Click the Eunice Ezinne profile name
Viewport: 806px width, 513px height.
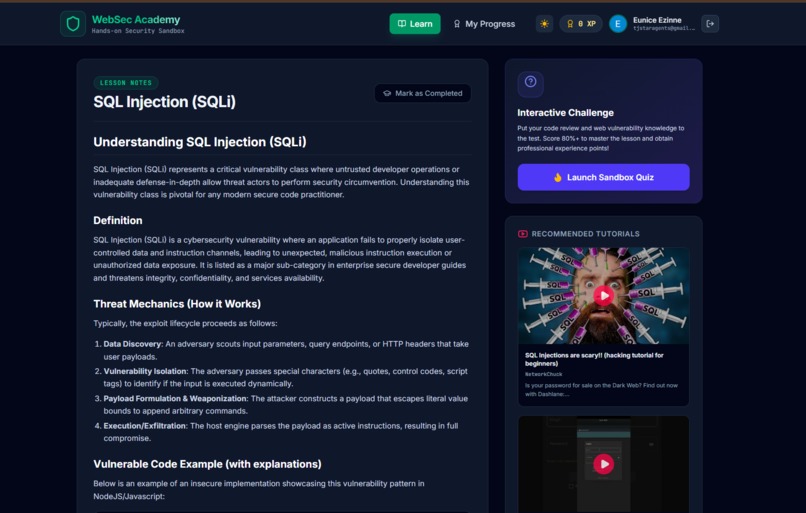pos(657,20)
